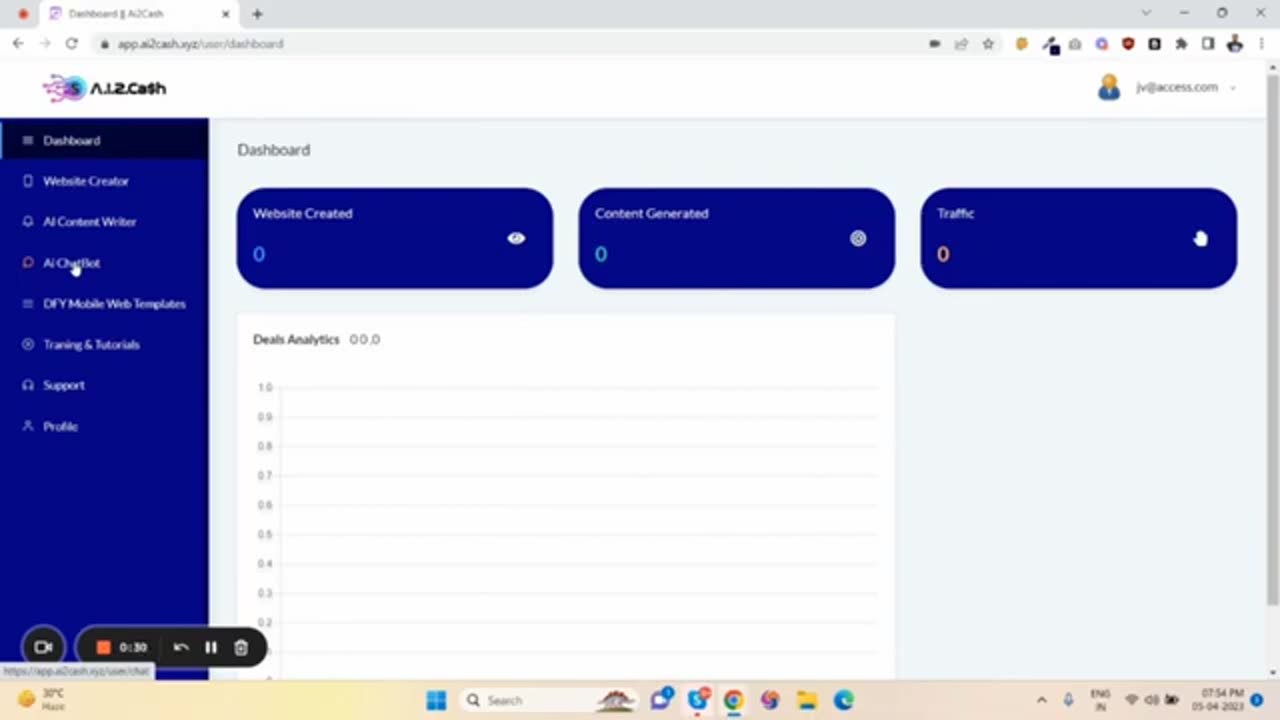Click the user avatar icon in header

point(1109,88)
